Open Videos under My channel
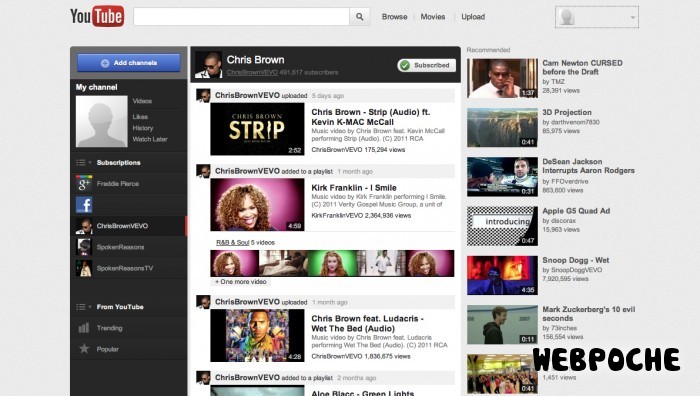This screenshot has height=396, width=700. 142,101
